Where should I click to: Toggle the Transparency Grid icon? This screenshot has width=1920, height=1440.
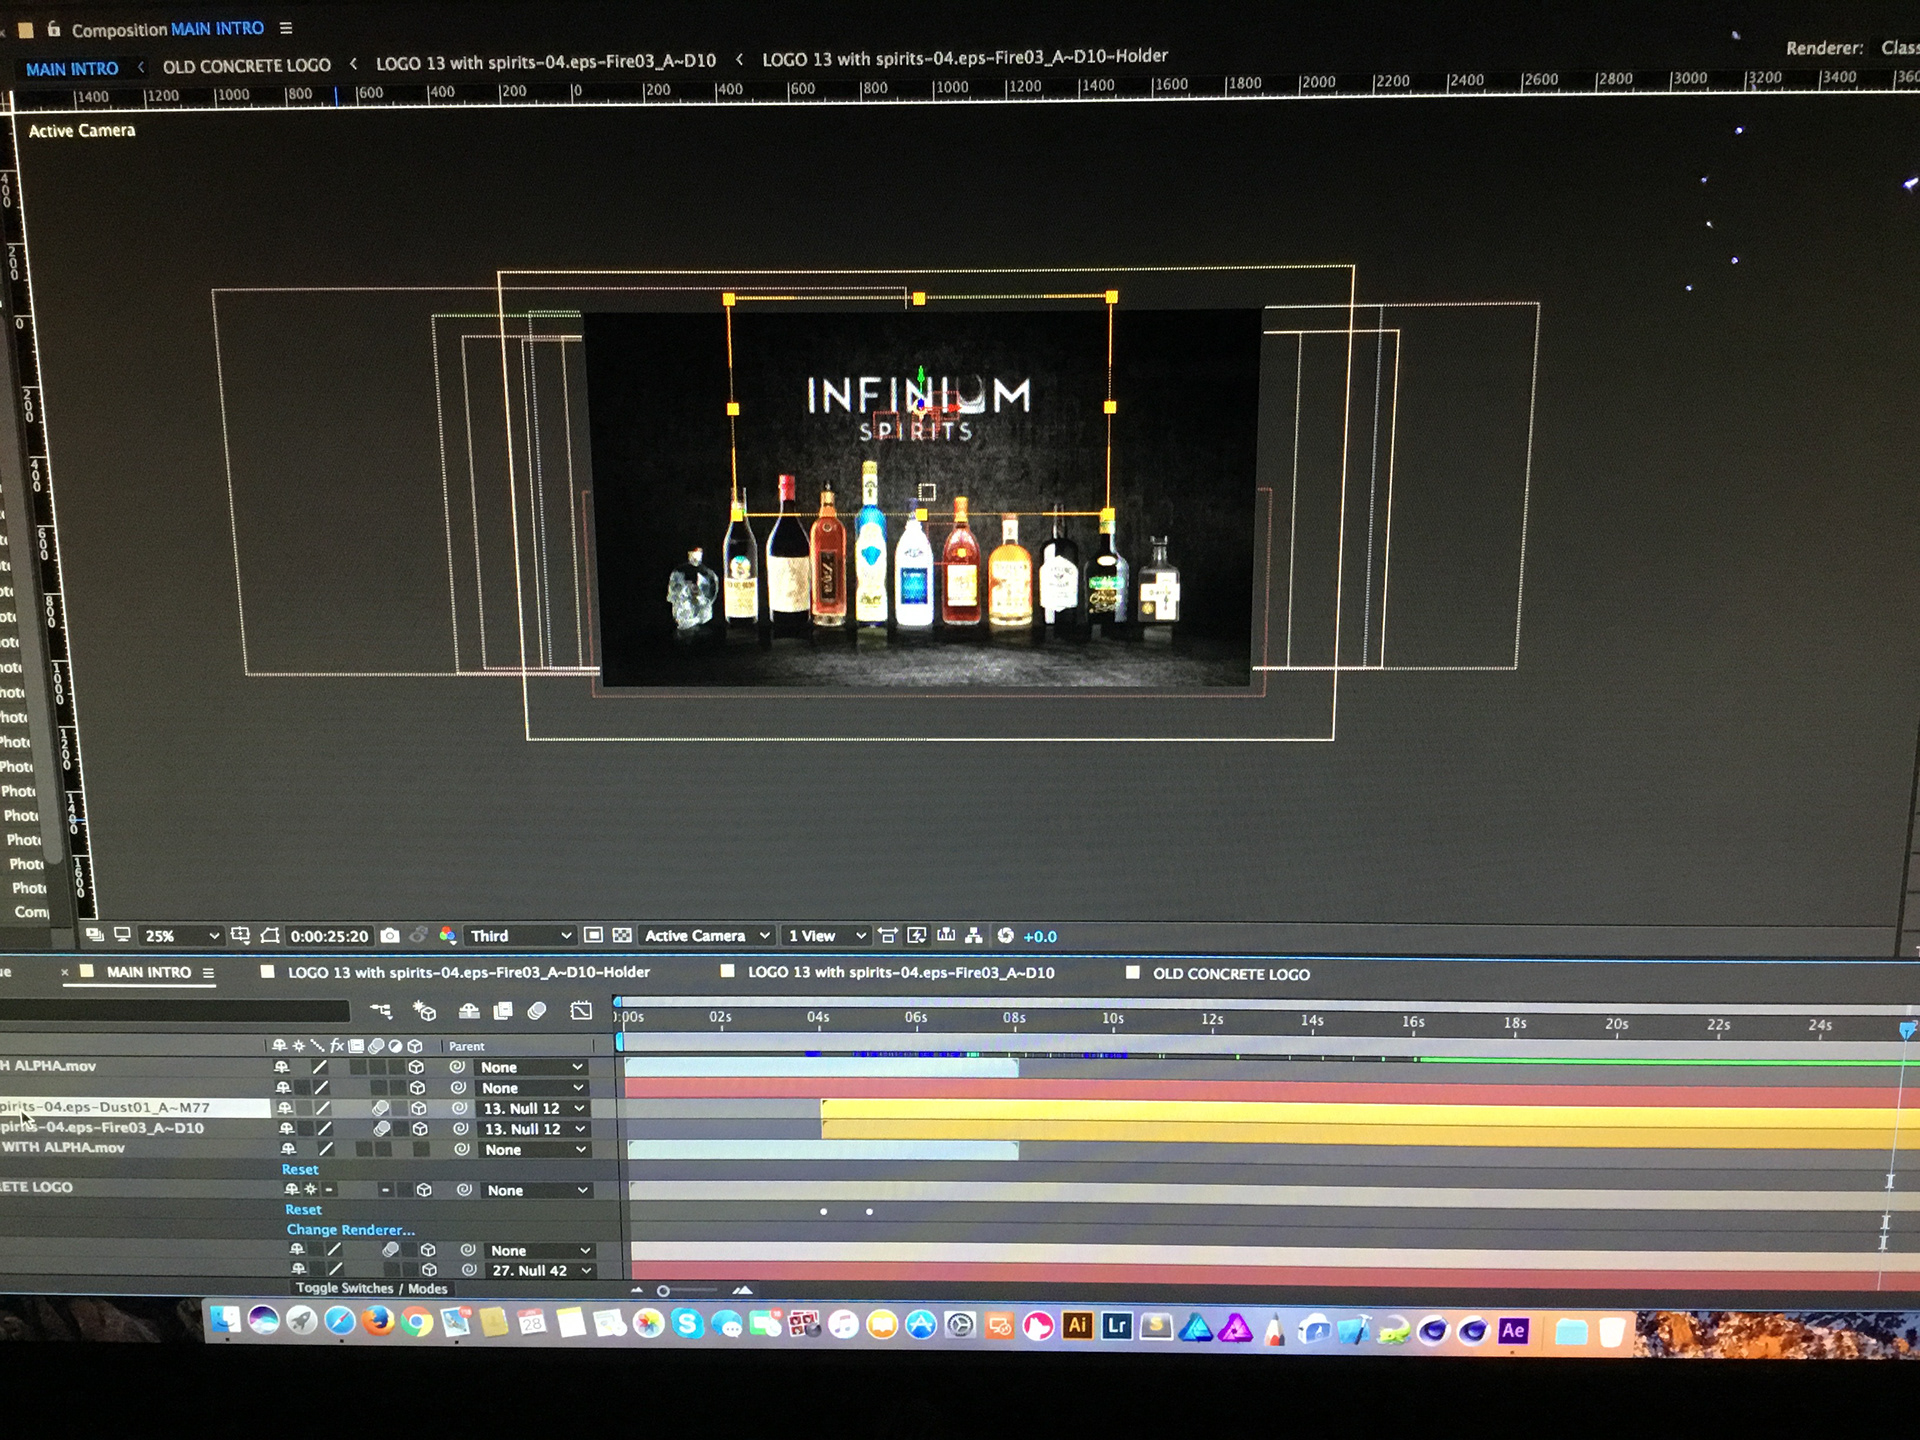[x=622, y=935]
